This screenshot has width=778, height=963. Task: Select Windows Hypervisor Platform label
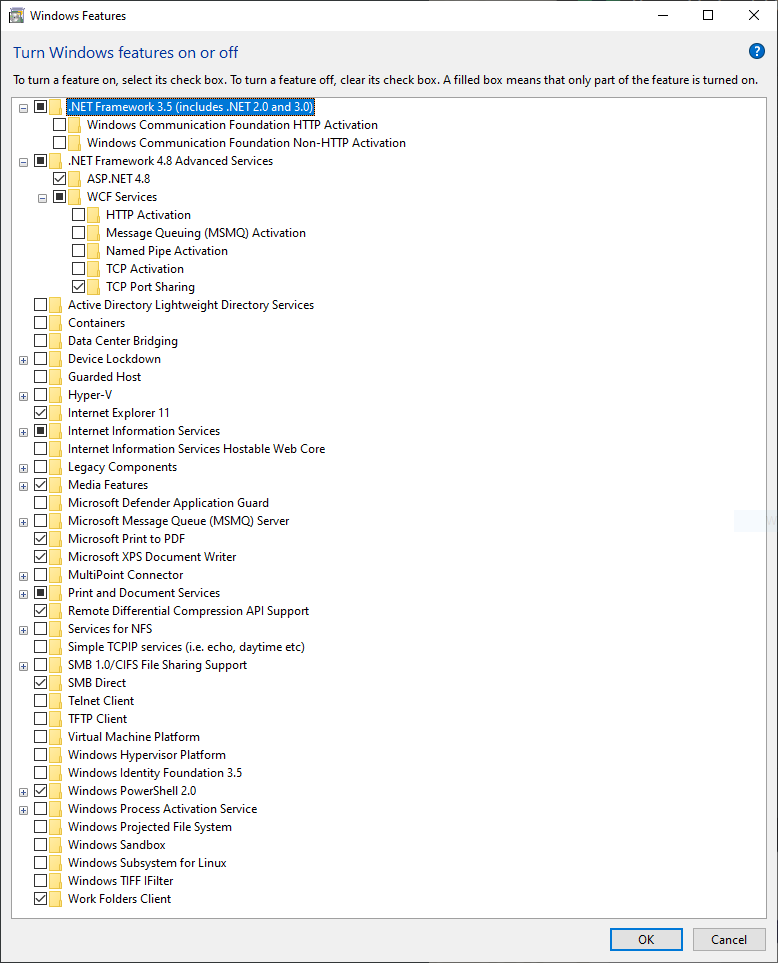(x=147, y=754)
